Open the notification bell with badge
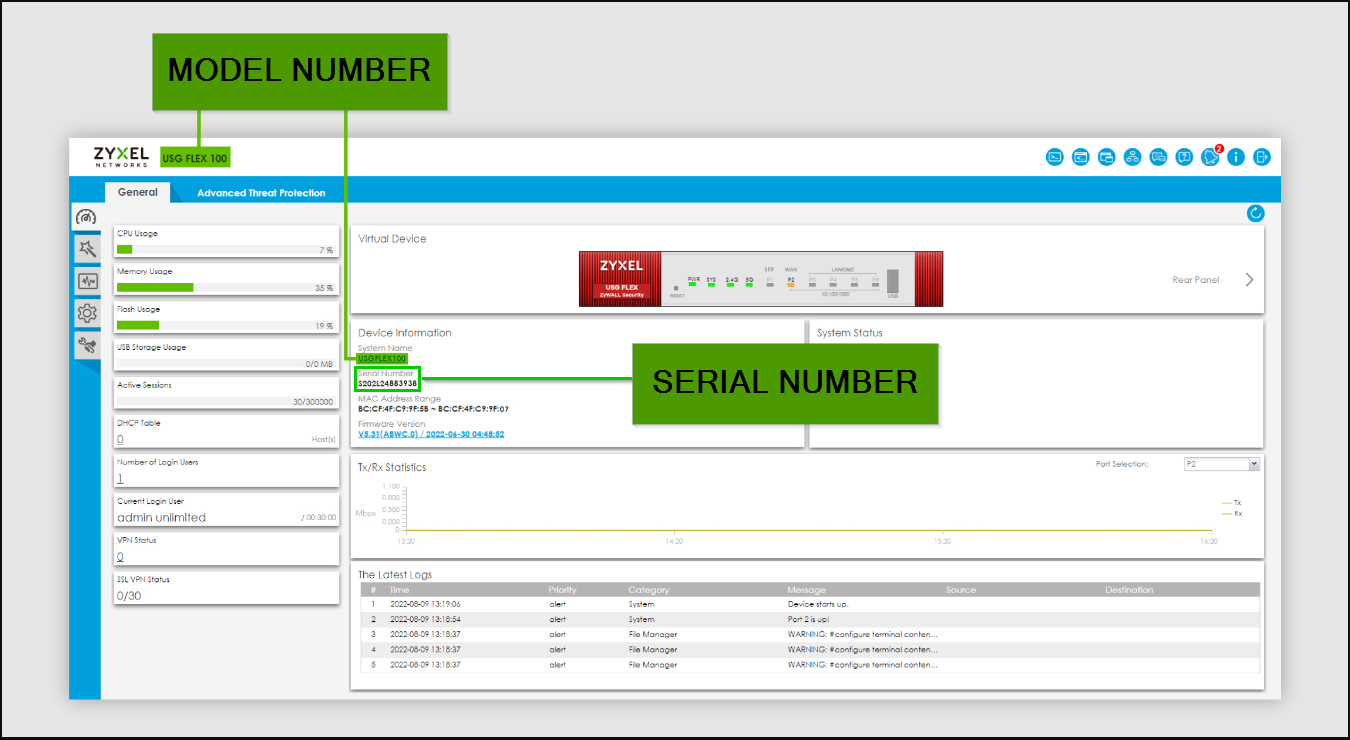1350x740 pixels. 1211,157
